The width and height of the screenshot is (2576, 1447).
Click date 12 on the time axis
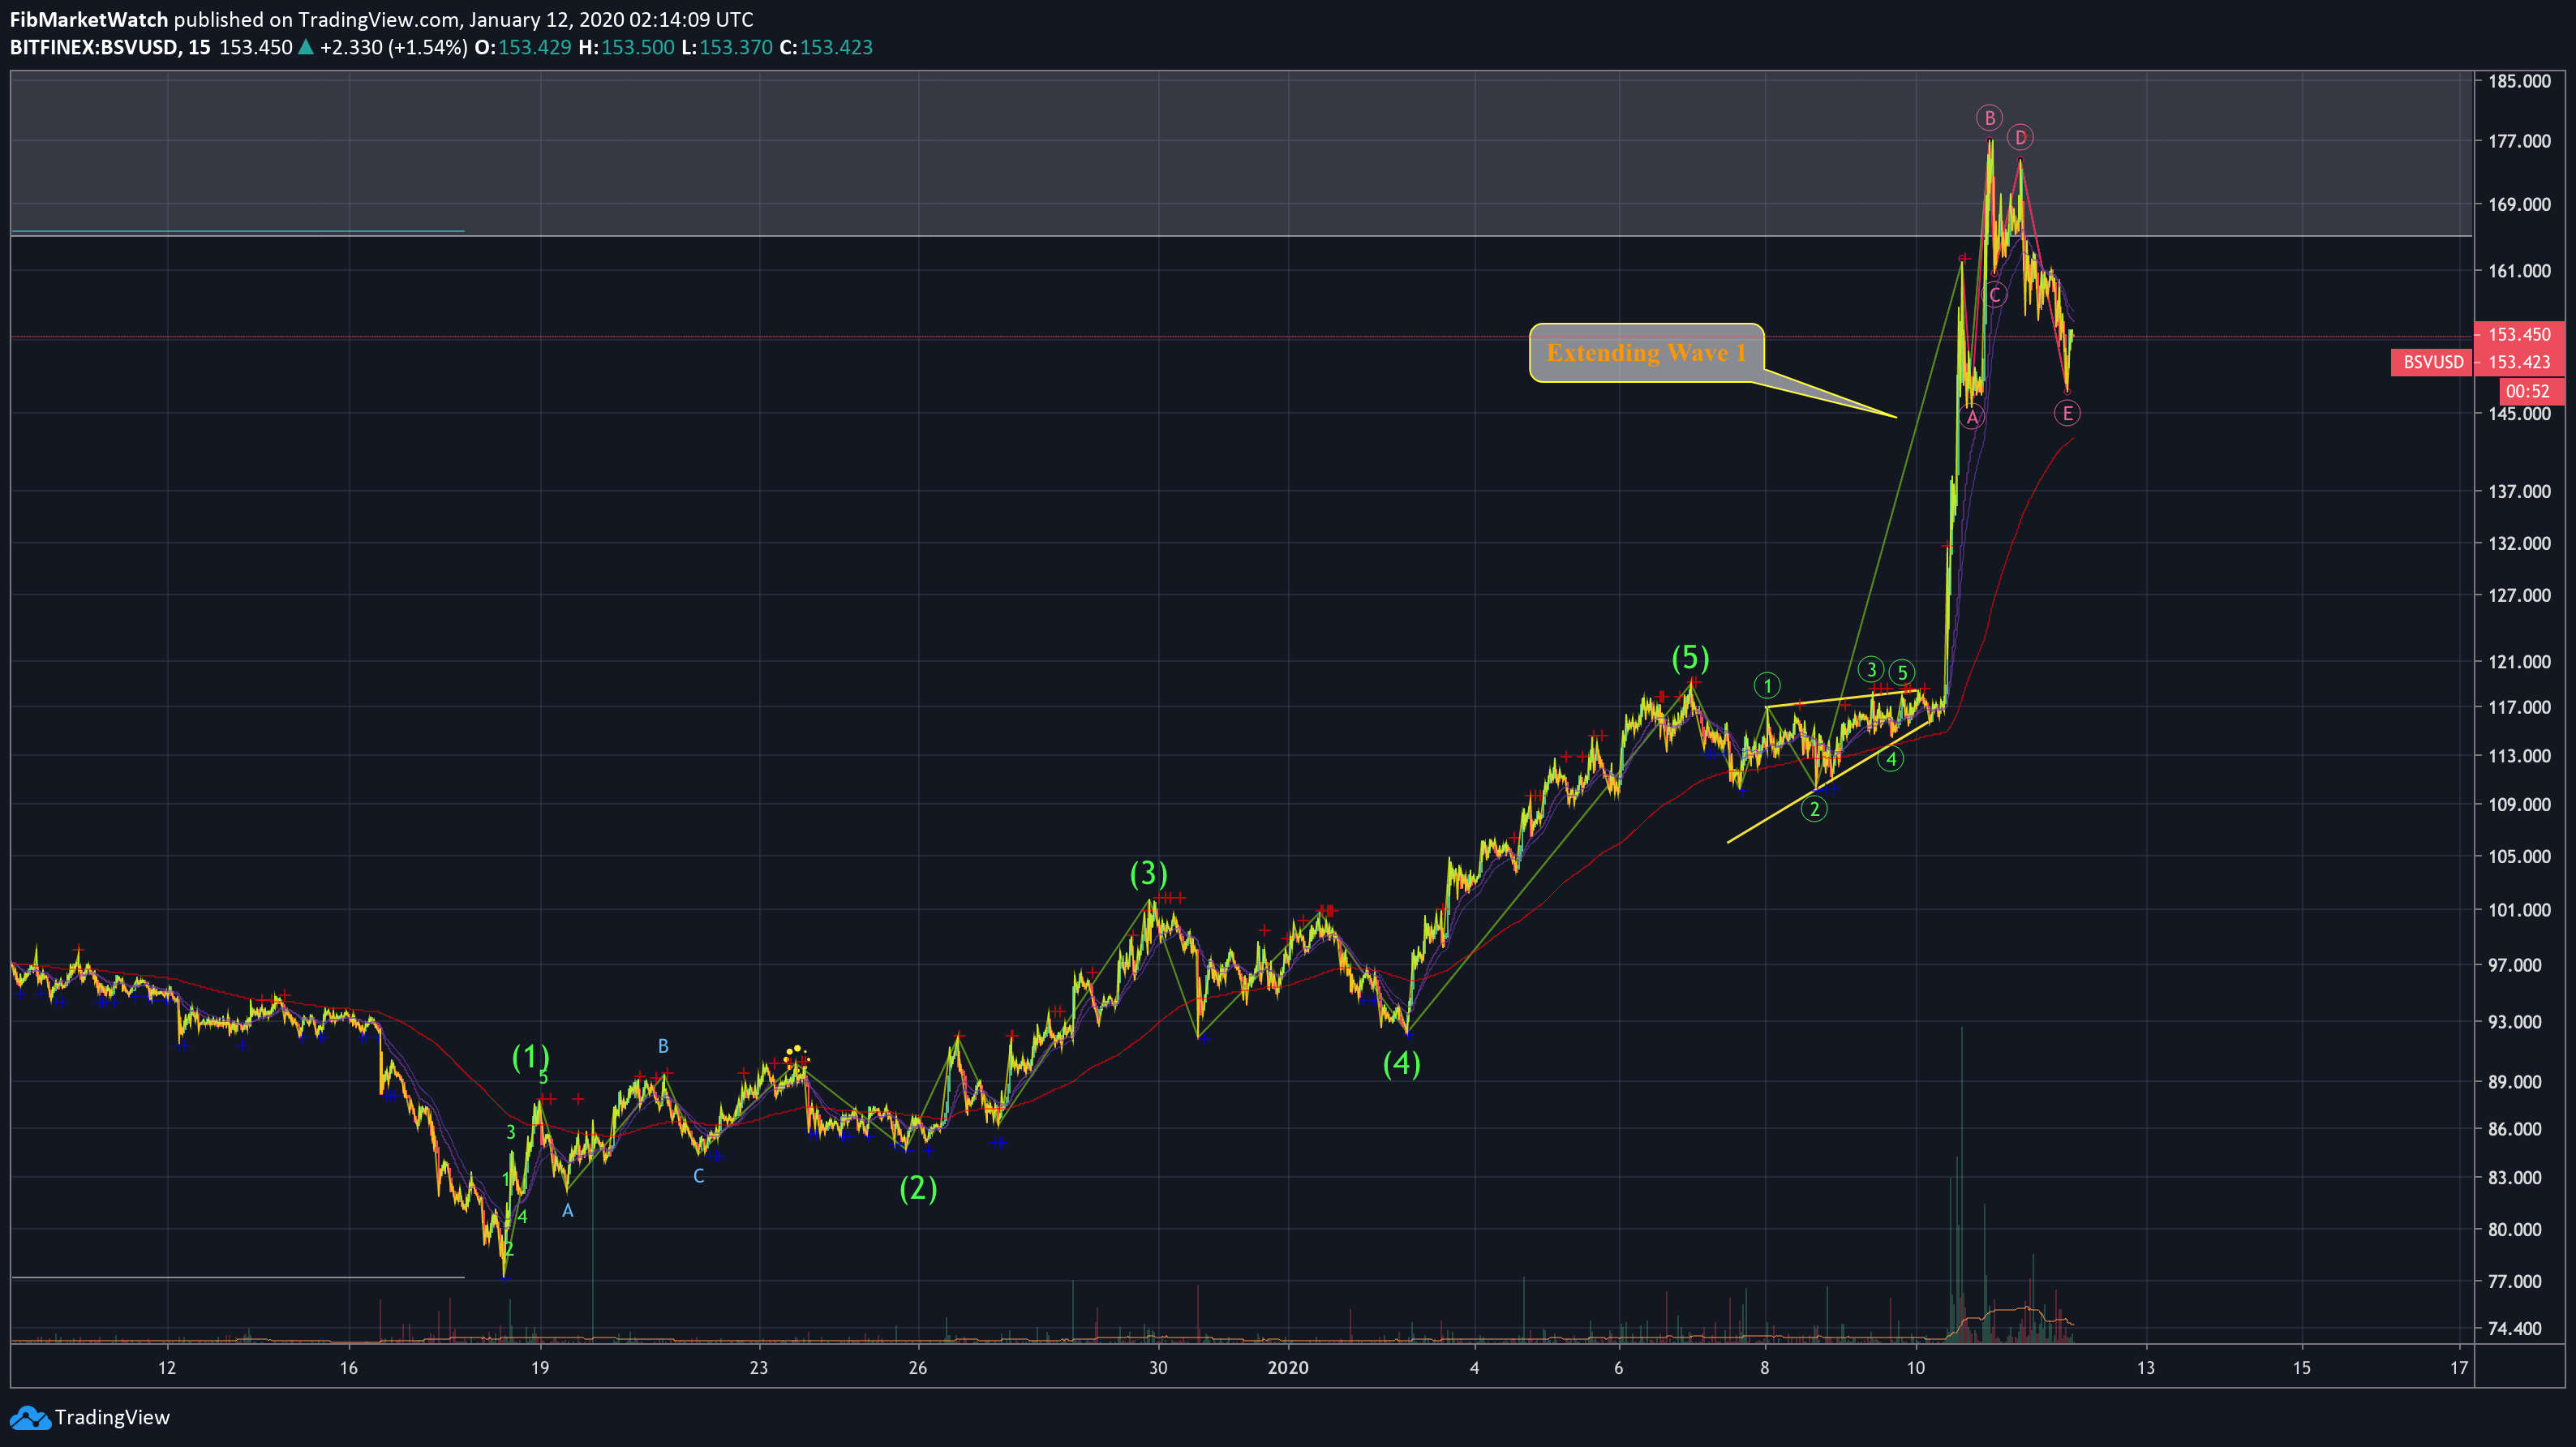coord(167,1368)
